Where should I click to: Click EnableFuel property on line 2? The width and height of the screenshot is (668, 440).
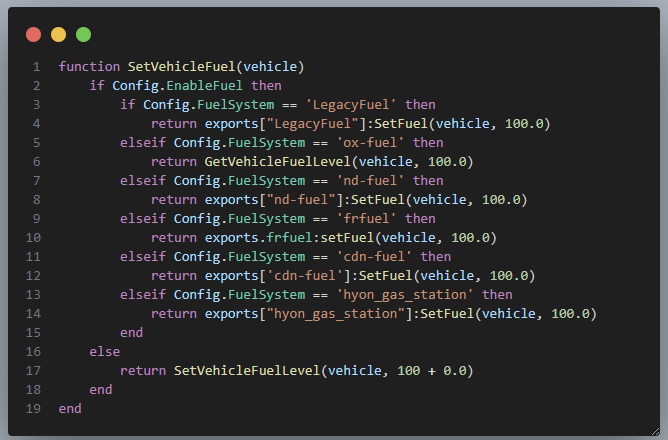click(x=204, y=86)
